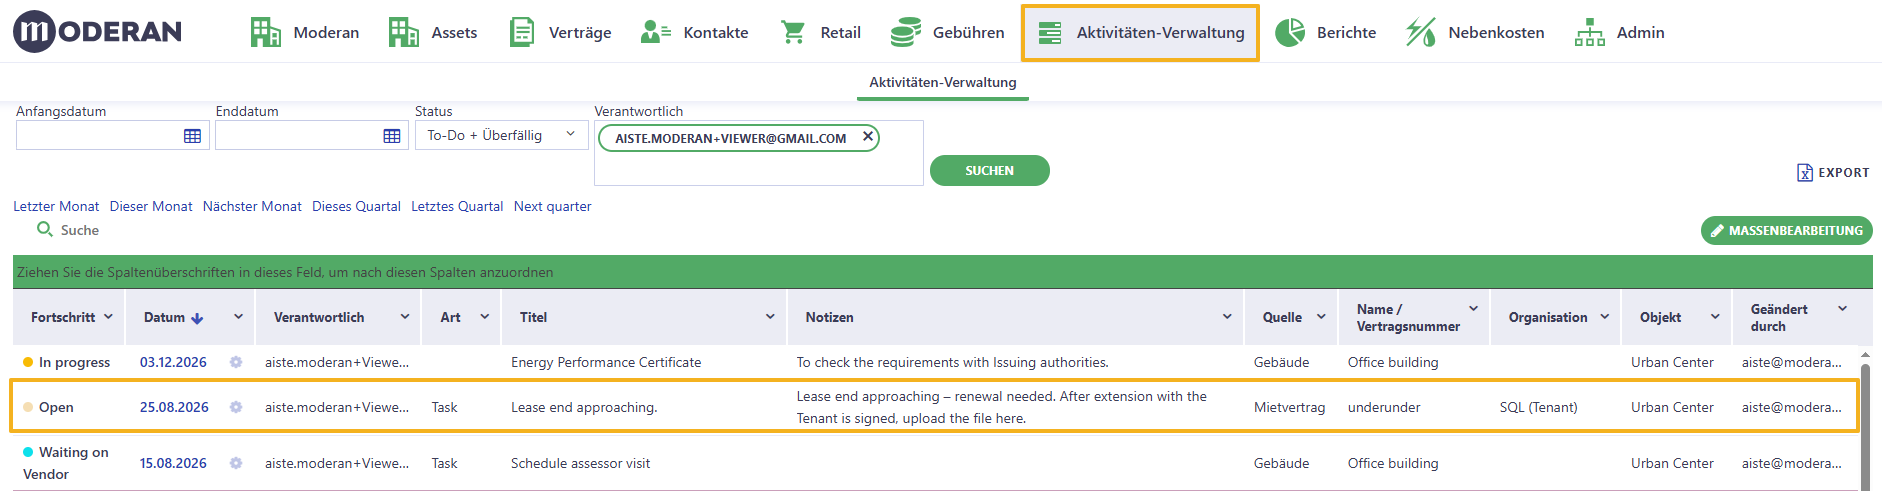Click gear icon for 25.08.2026 row

pos(236,407)
